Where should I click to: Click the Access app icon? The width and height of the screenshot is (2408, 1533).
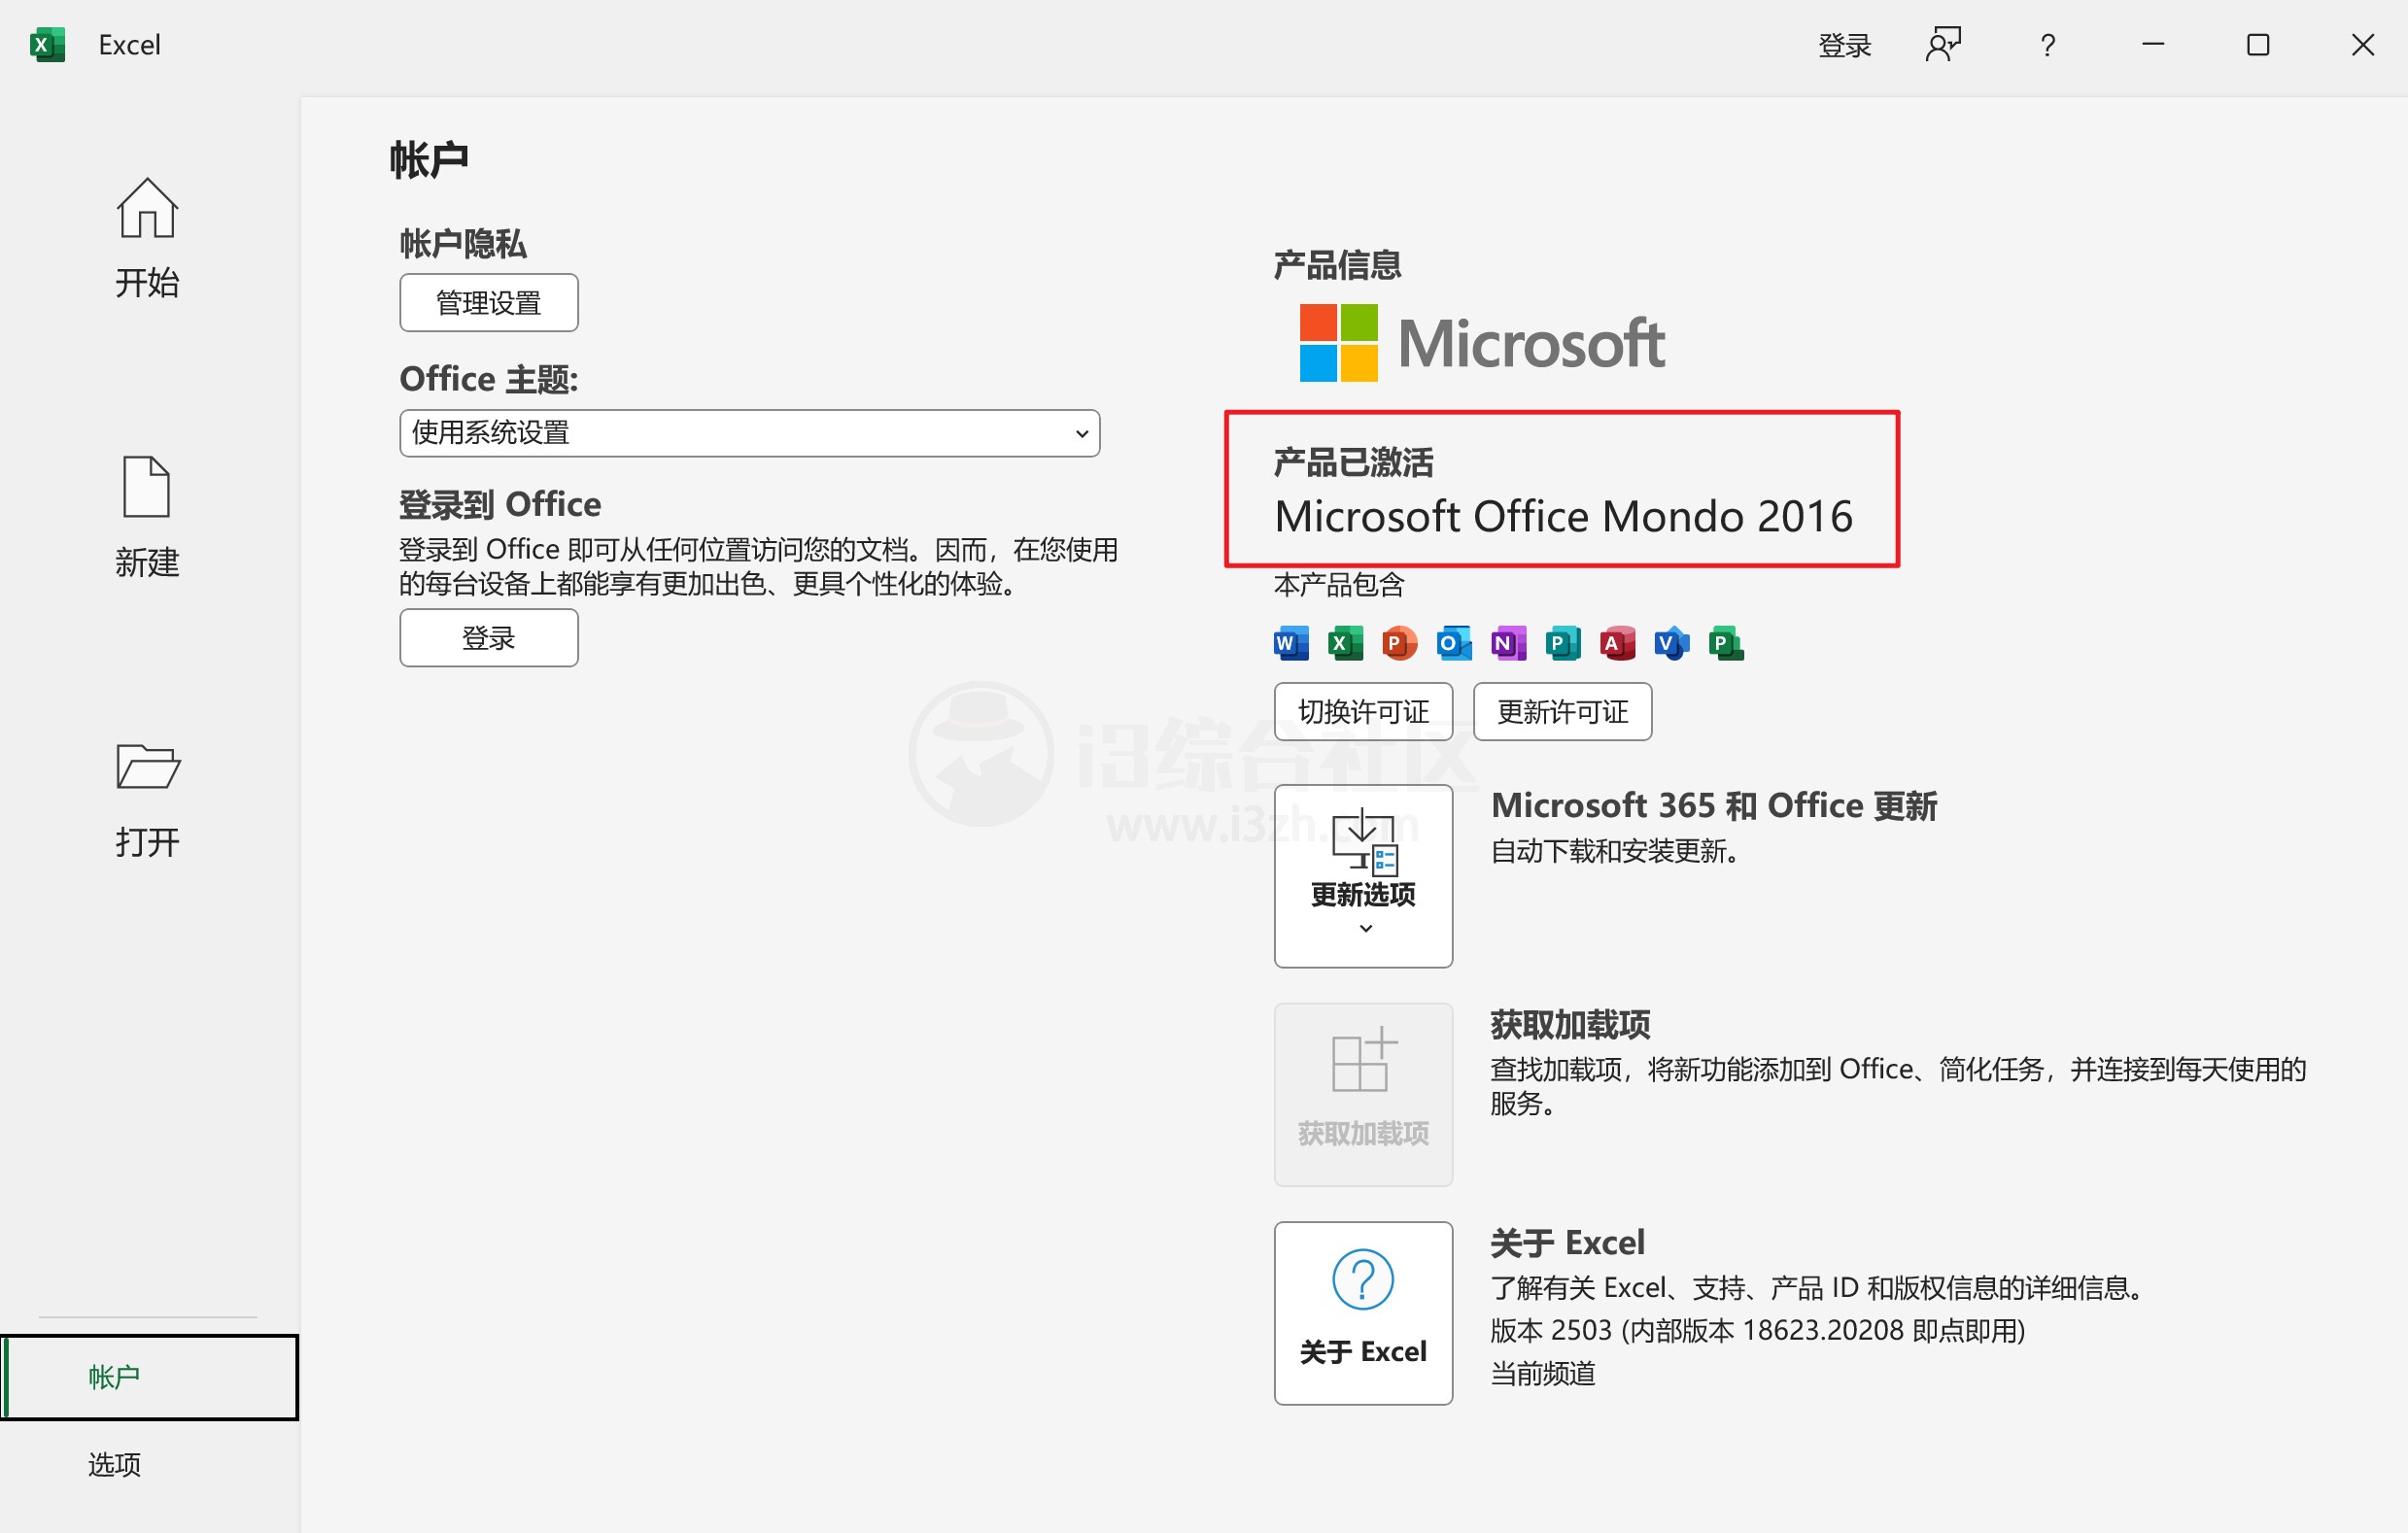(1617, 643)
